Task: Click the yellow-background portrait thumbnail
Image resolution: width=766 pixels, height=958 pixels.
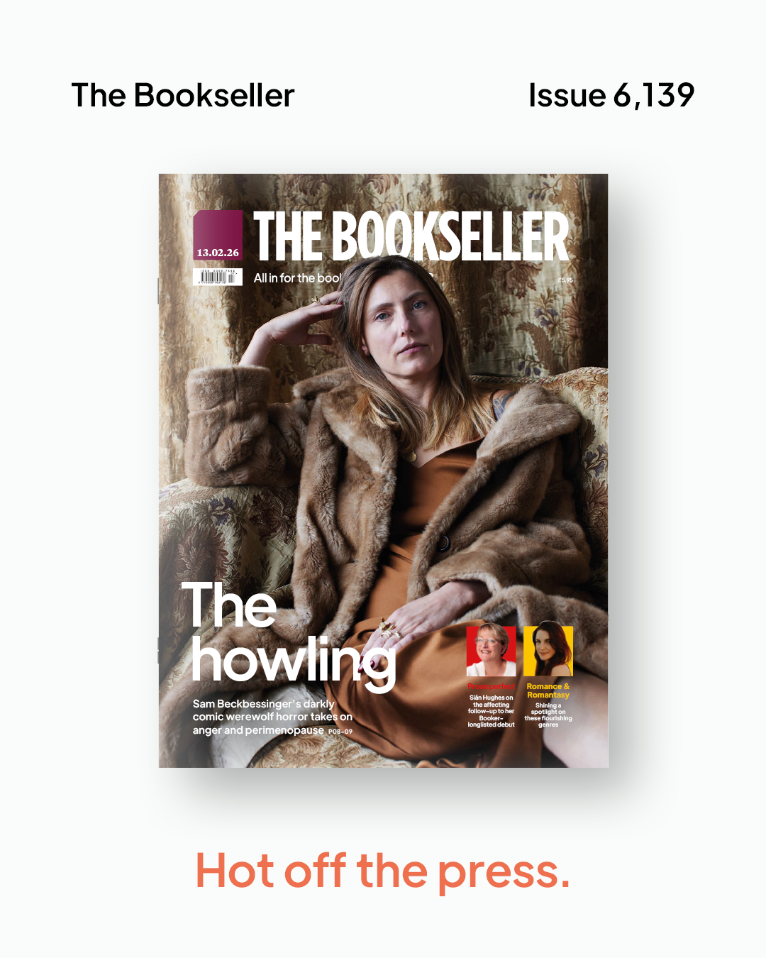Action: [548, 651]
